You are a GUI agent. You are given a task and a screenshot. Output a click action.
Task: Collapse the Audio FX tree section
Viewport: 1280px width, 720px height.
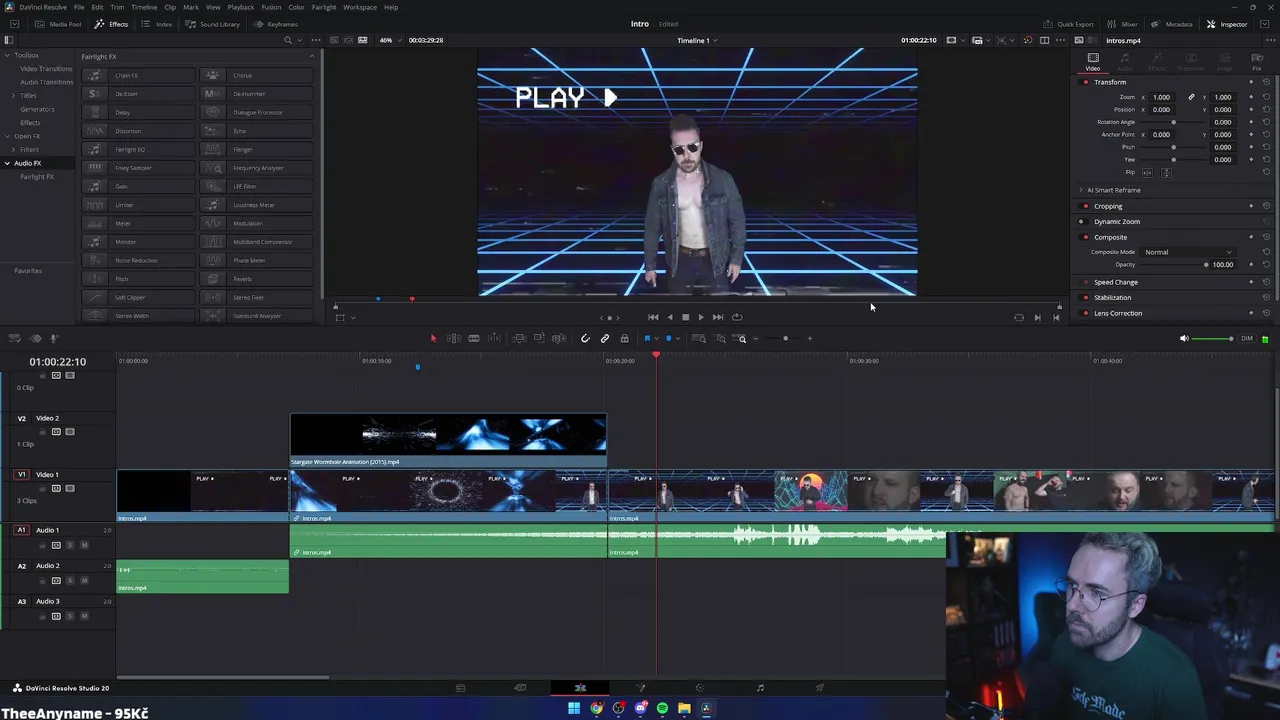(7, 163)
